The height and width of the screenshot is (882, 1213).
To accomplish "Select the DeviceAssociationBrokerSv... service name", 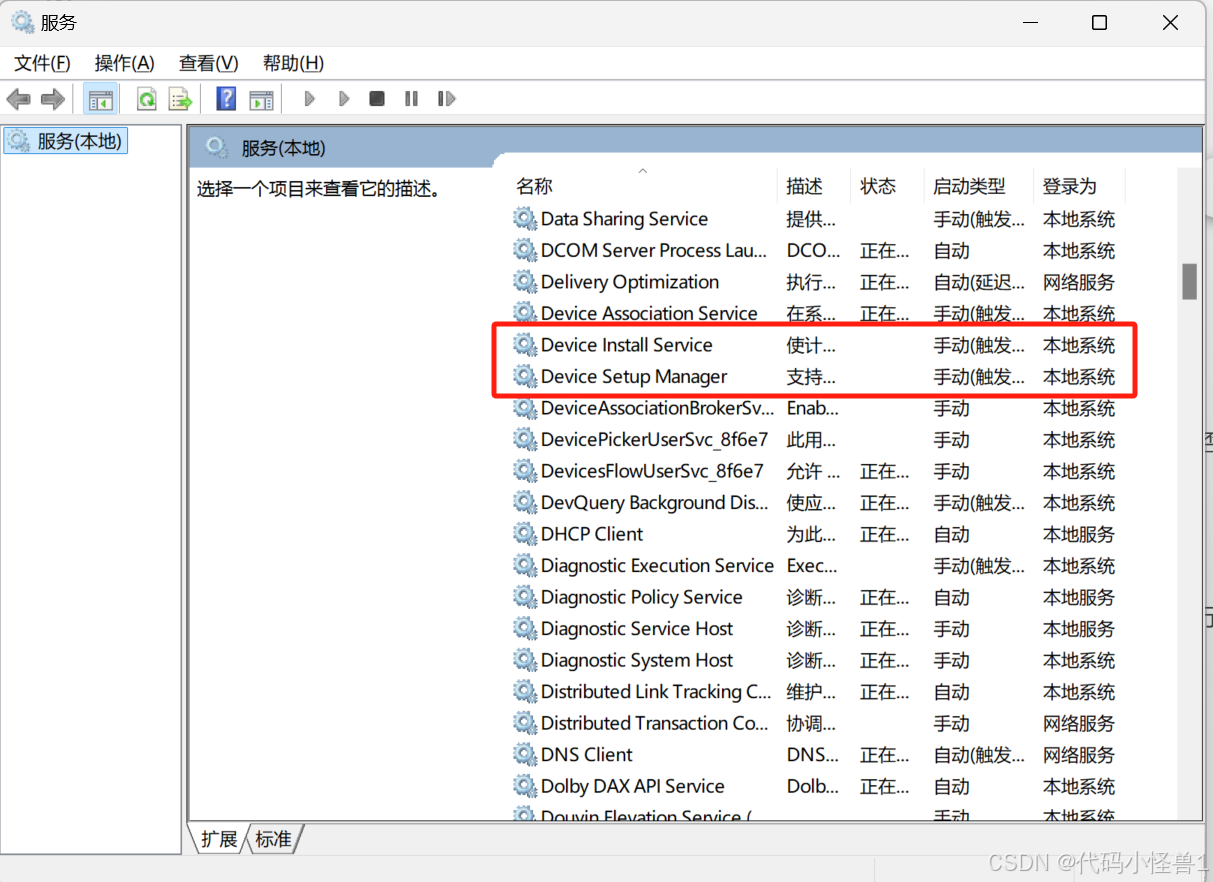I will [x=657, y=408].
